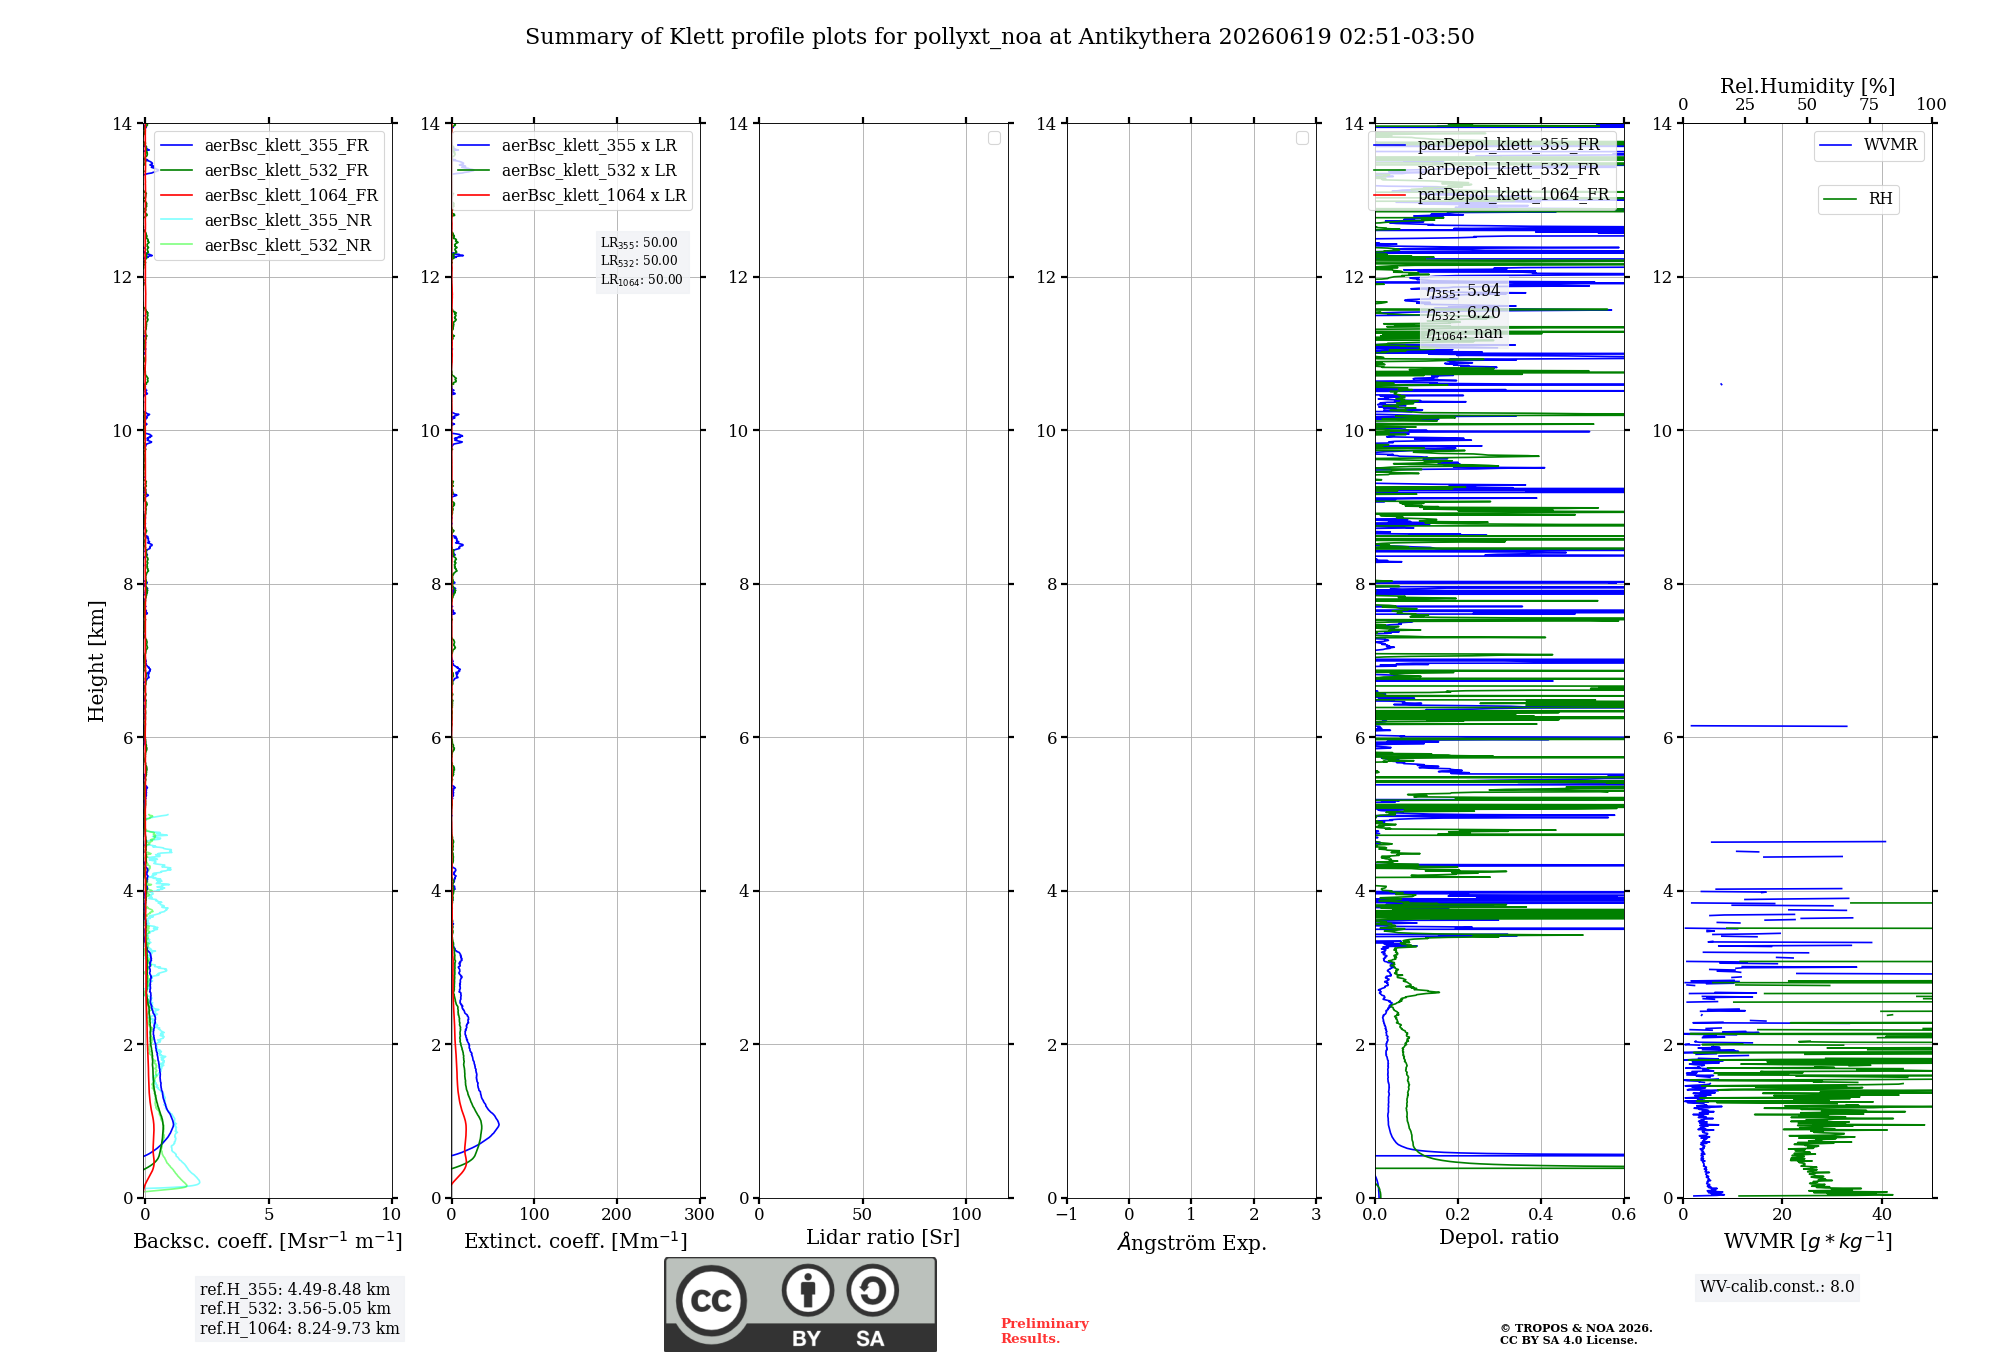Click the TROPOS & NOA copyright notice

(1575, 1334)
